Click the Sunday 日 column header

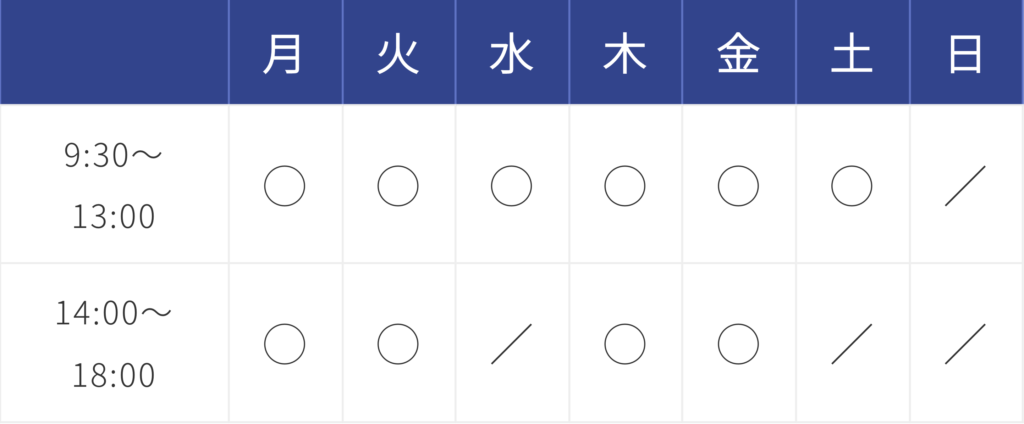[x=965, y=56]
